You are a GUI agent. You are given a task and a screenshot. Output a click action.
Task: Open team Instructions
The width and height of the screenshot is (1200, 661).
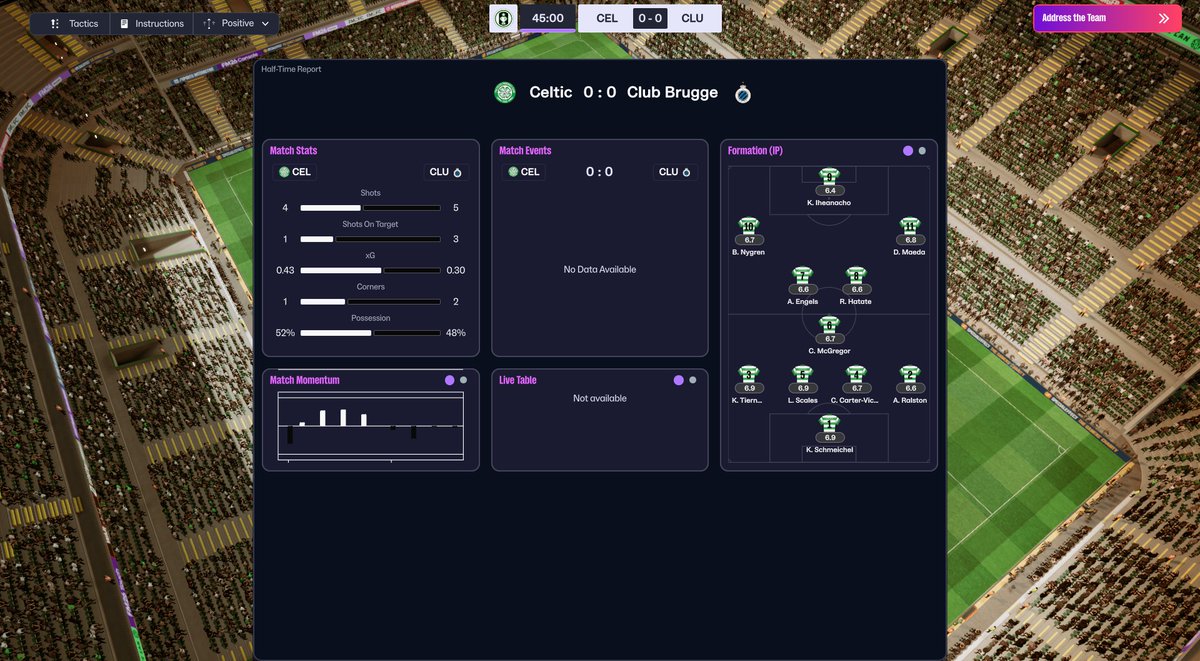[152, 23]
